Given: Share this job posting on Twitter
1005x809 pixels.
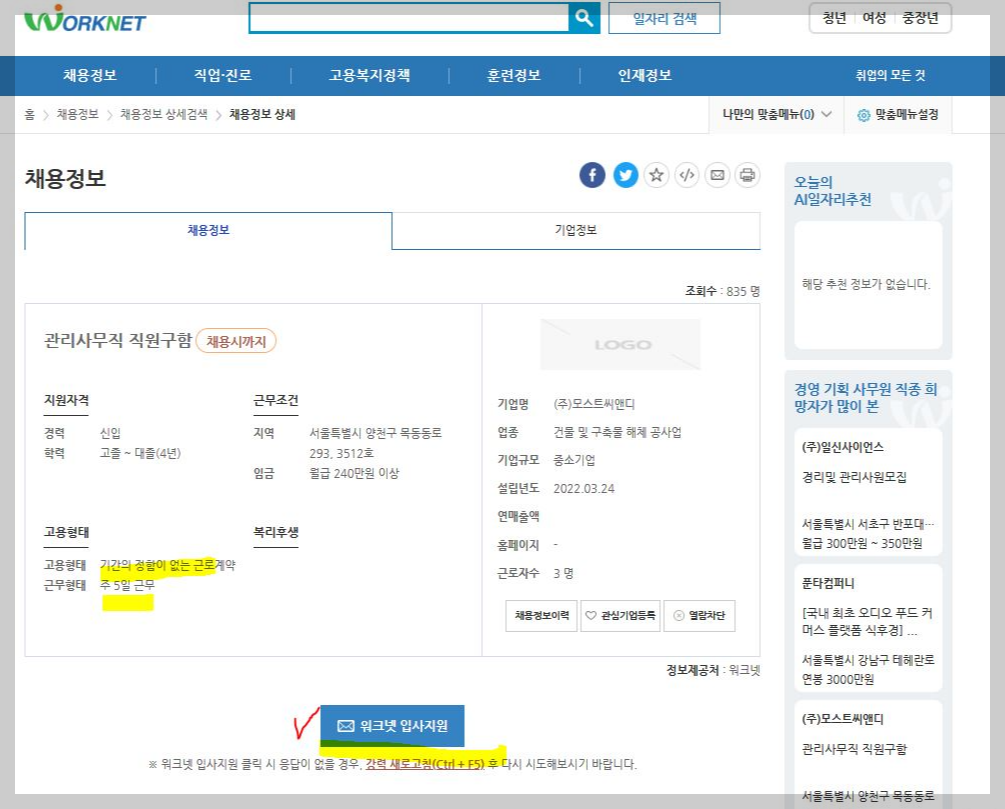Looking at the screenshot, I should click(624, 174).
